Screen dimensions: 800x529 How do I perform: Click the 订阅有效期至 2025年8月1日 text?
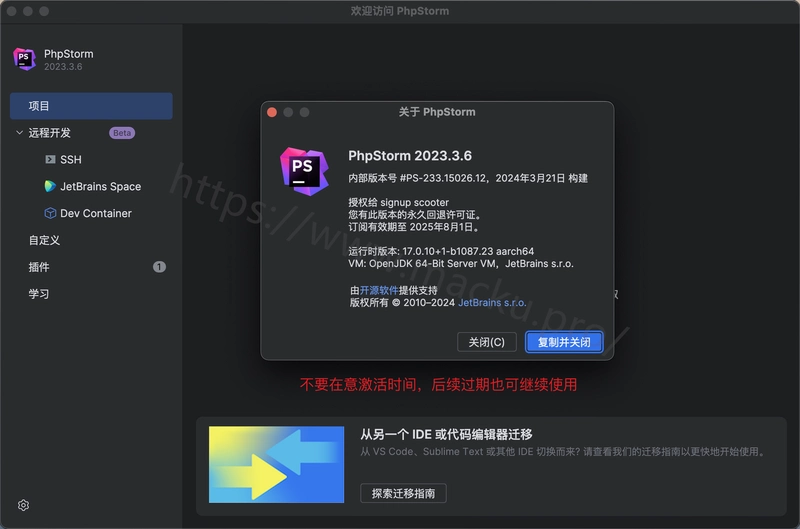click(x=414, y=227)
